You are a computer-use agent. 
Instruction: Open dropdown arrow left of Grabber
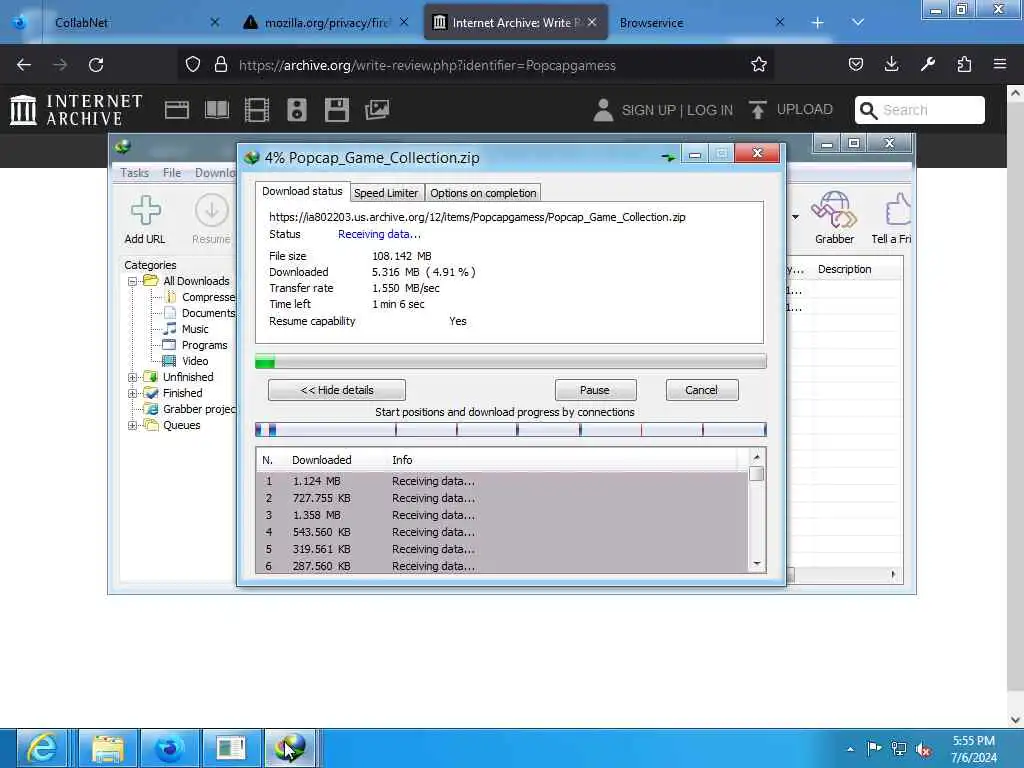click(795, 217)
